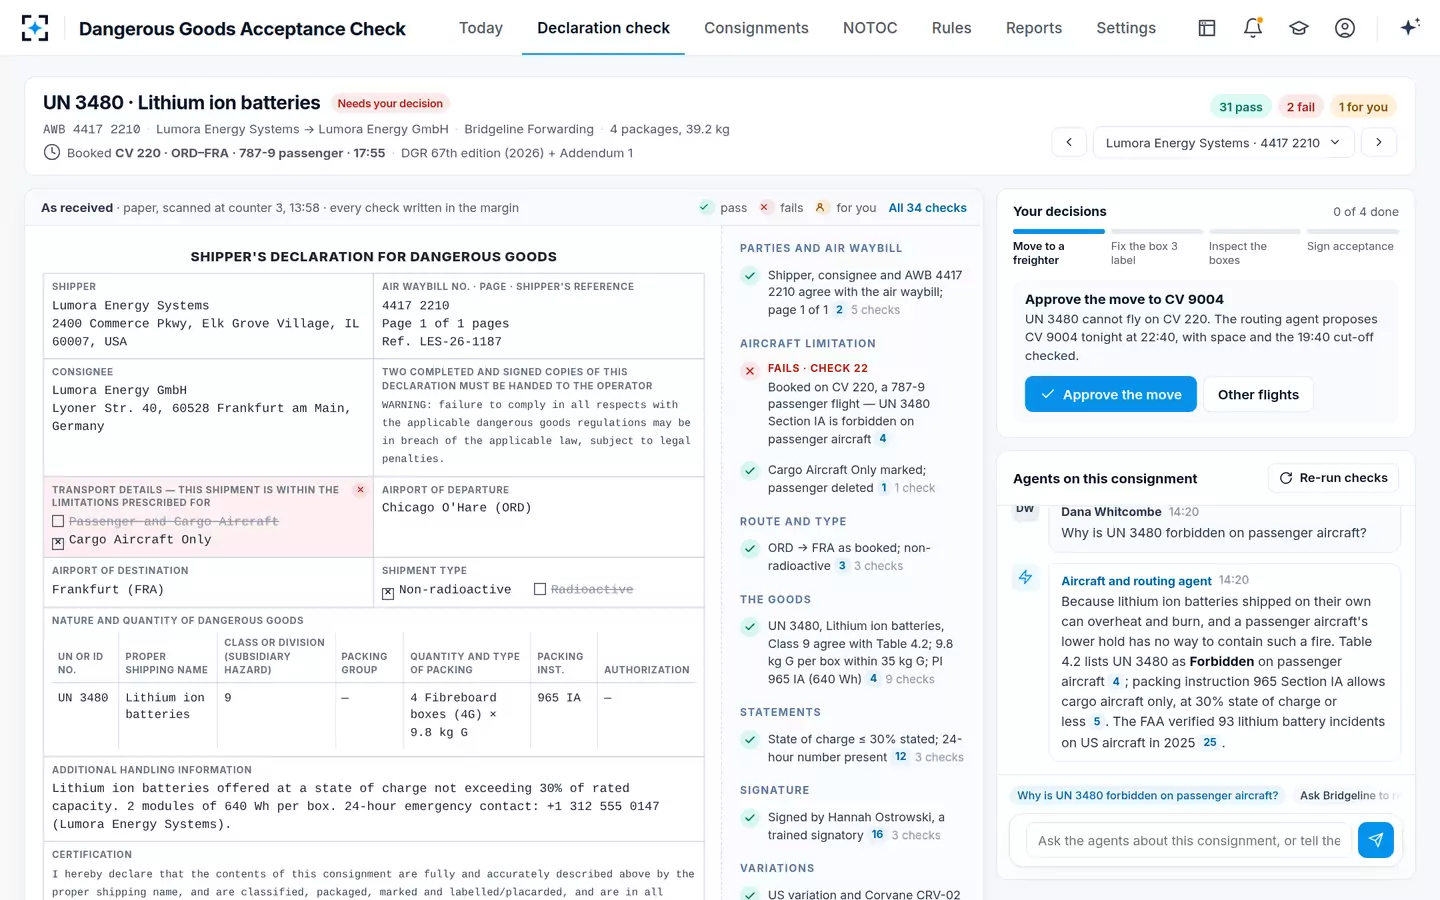Expand the 3 checks under Statements
Screen dimensions: 1440x900
pyautogui.click(x=939, y=757)
